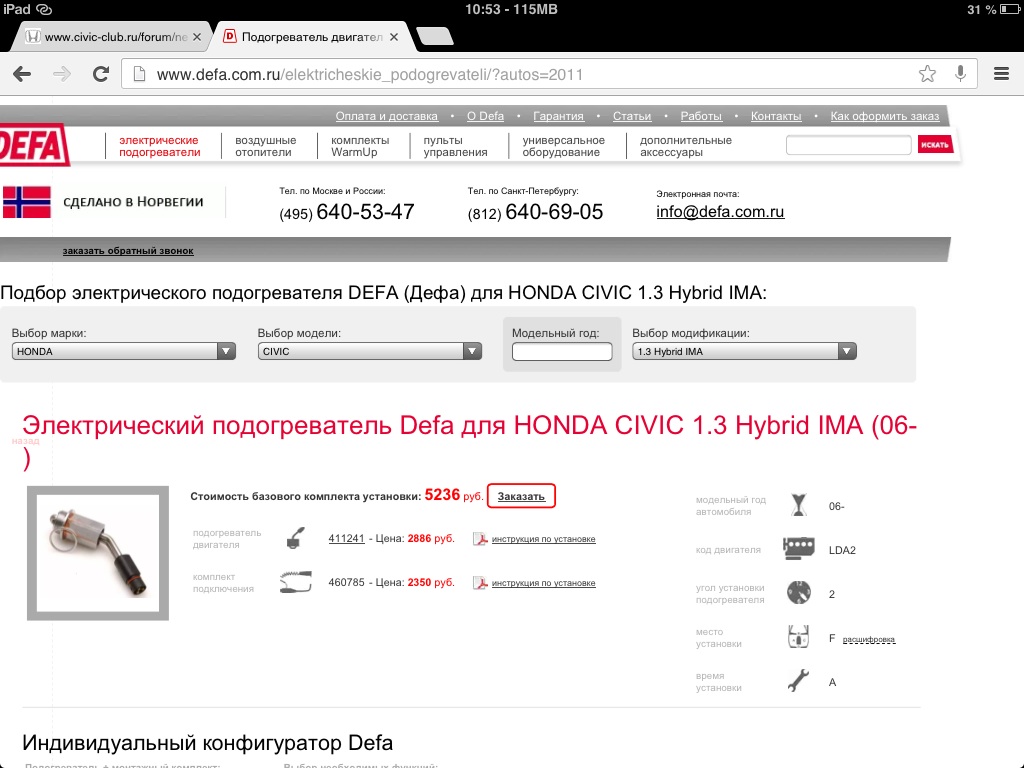Open the Оплата и доставка link
This screenshot has width=1024, height=768.
click(x=387, y=116)
